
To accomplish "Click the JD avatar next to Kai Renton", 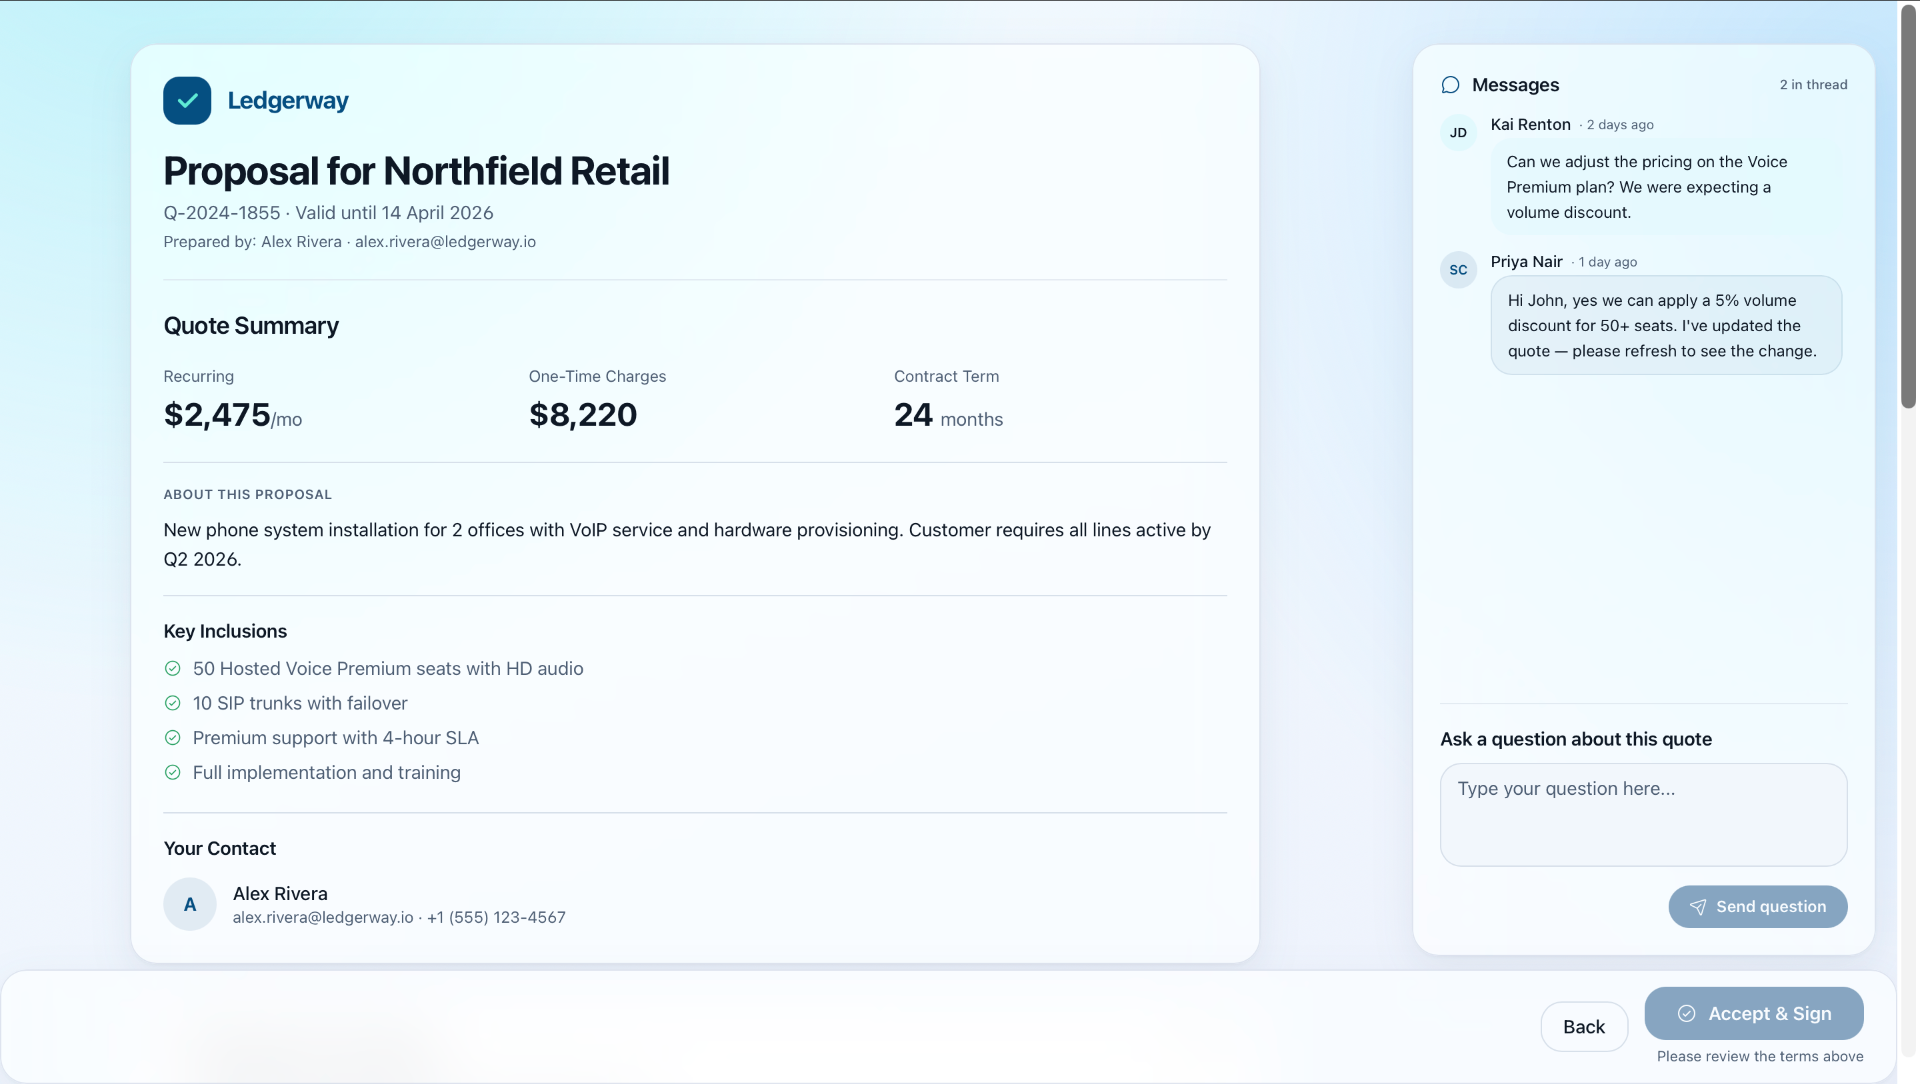I will (1458, 132).
